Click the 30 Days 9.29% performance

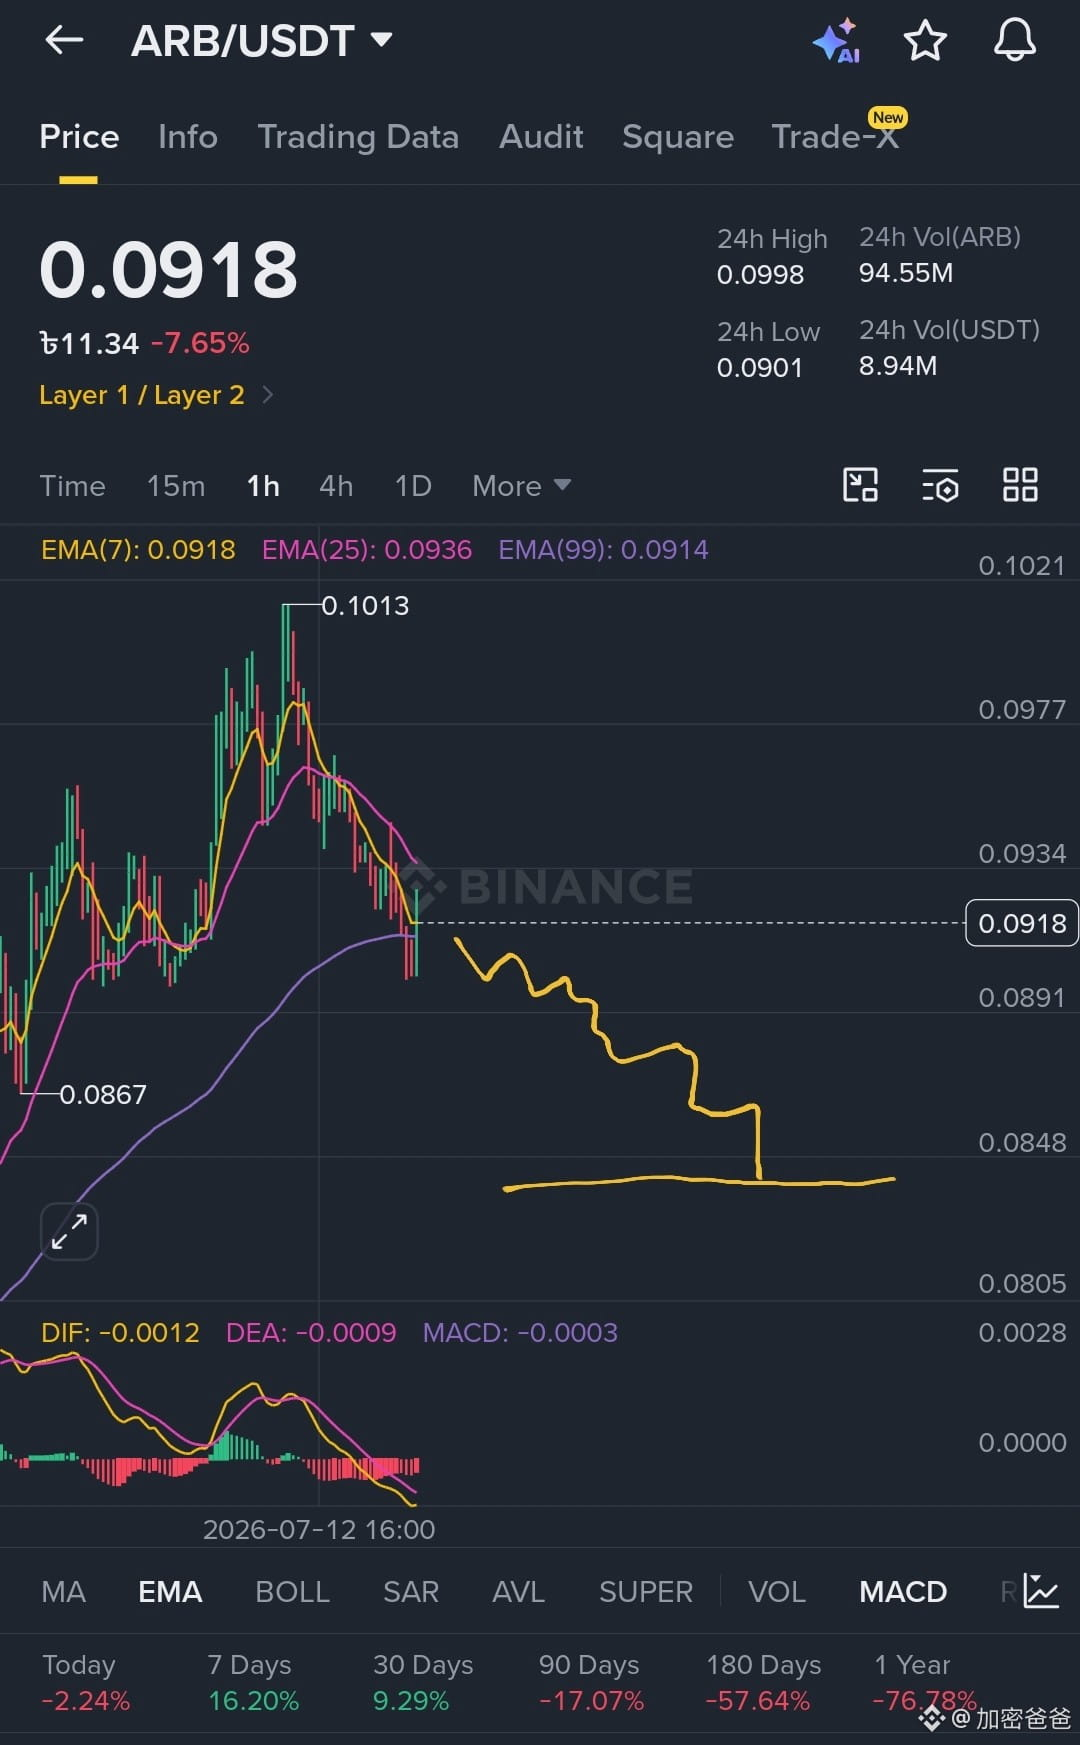click(422, 1682)
